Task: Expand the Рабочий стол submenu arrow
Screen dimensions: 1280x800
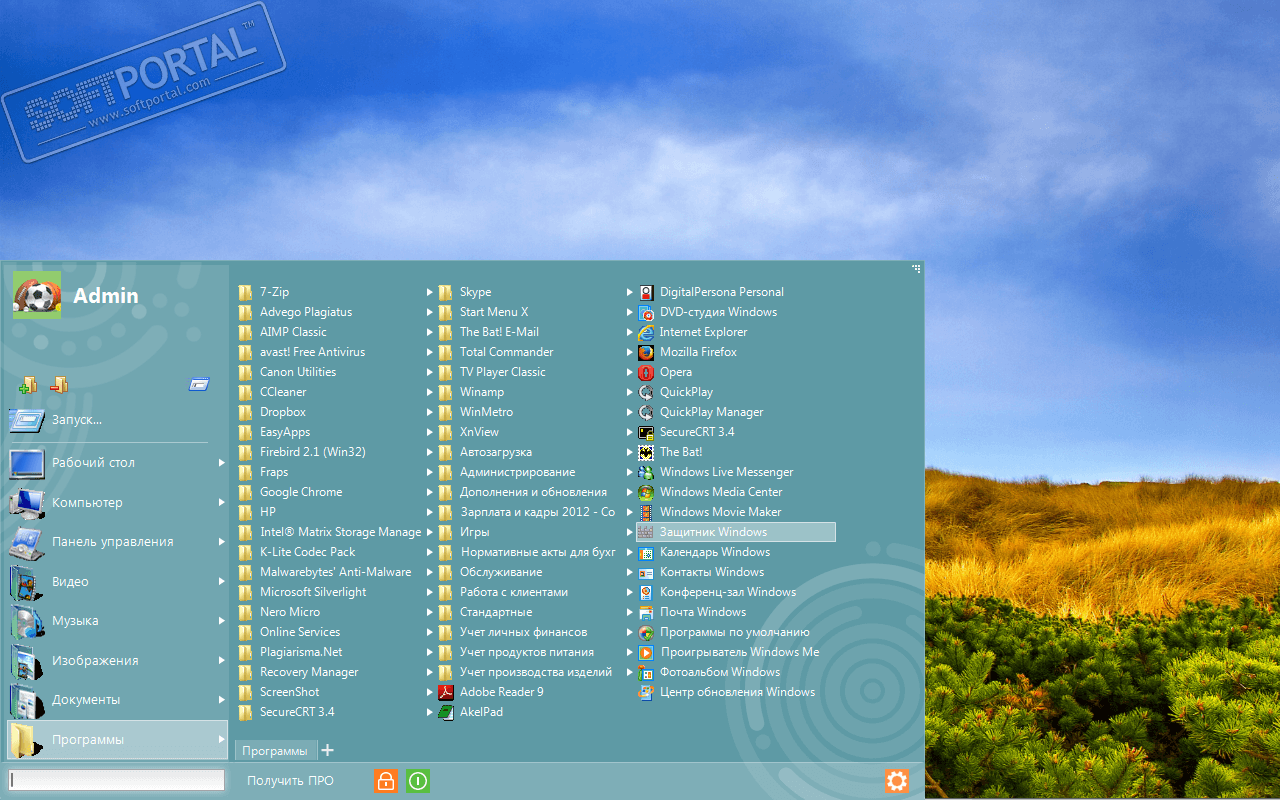Action: click(x=222, y=463)
